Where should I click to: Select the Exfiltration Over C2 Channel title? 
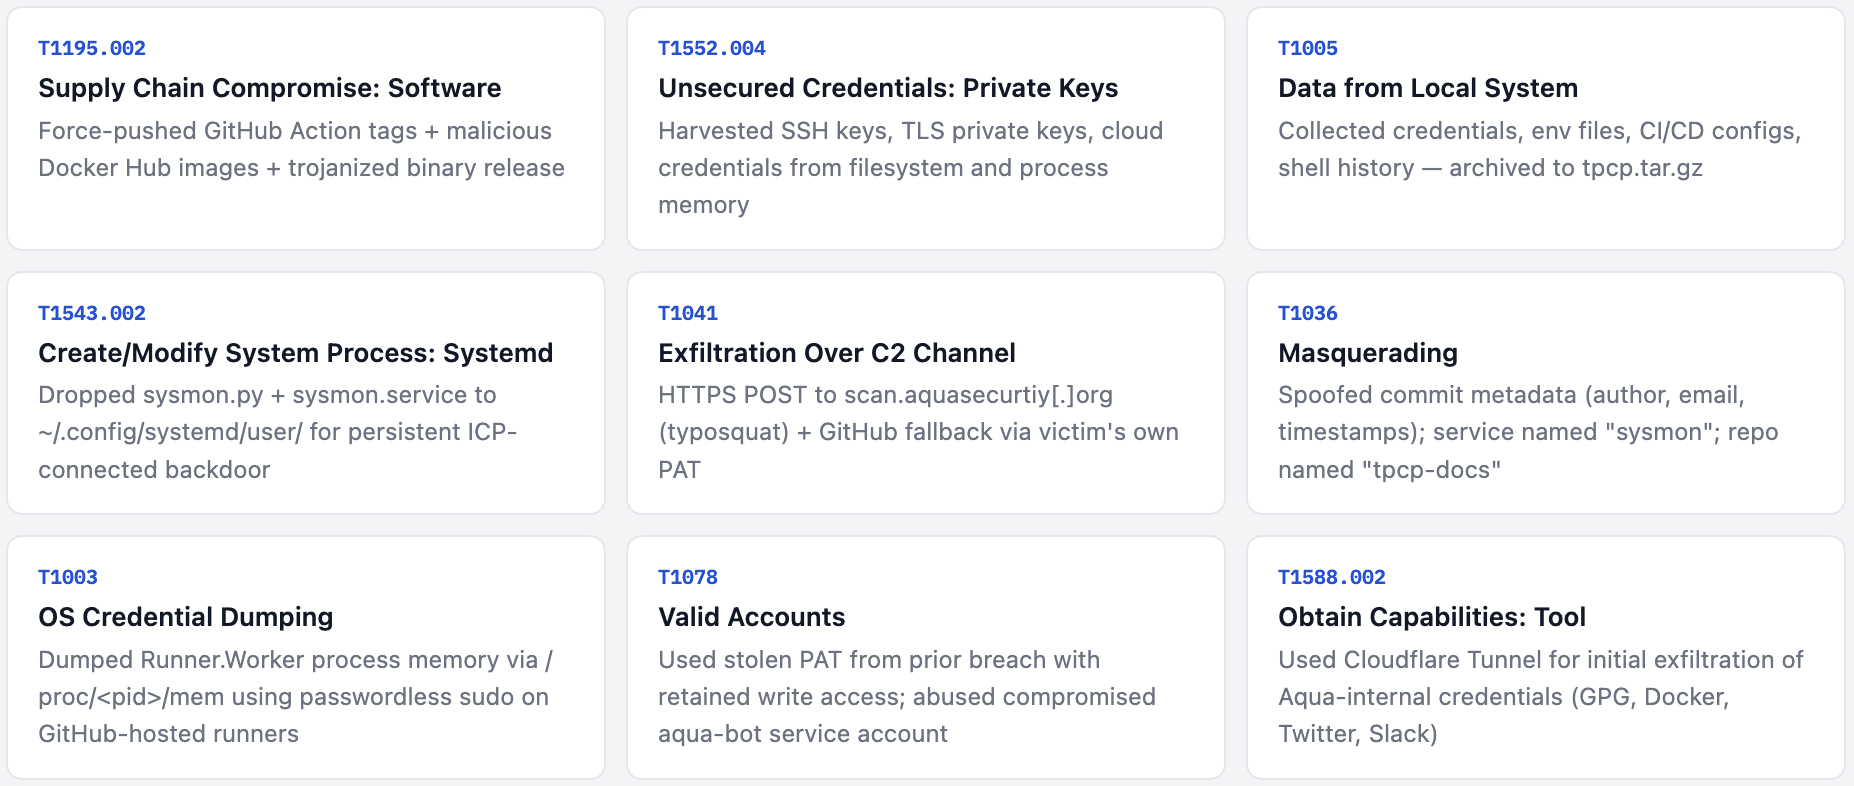point(837,353)
